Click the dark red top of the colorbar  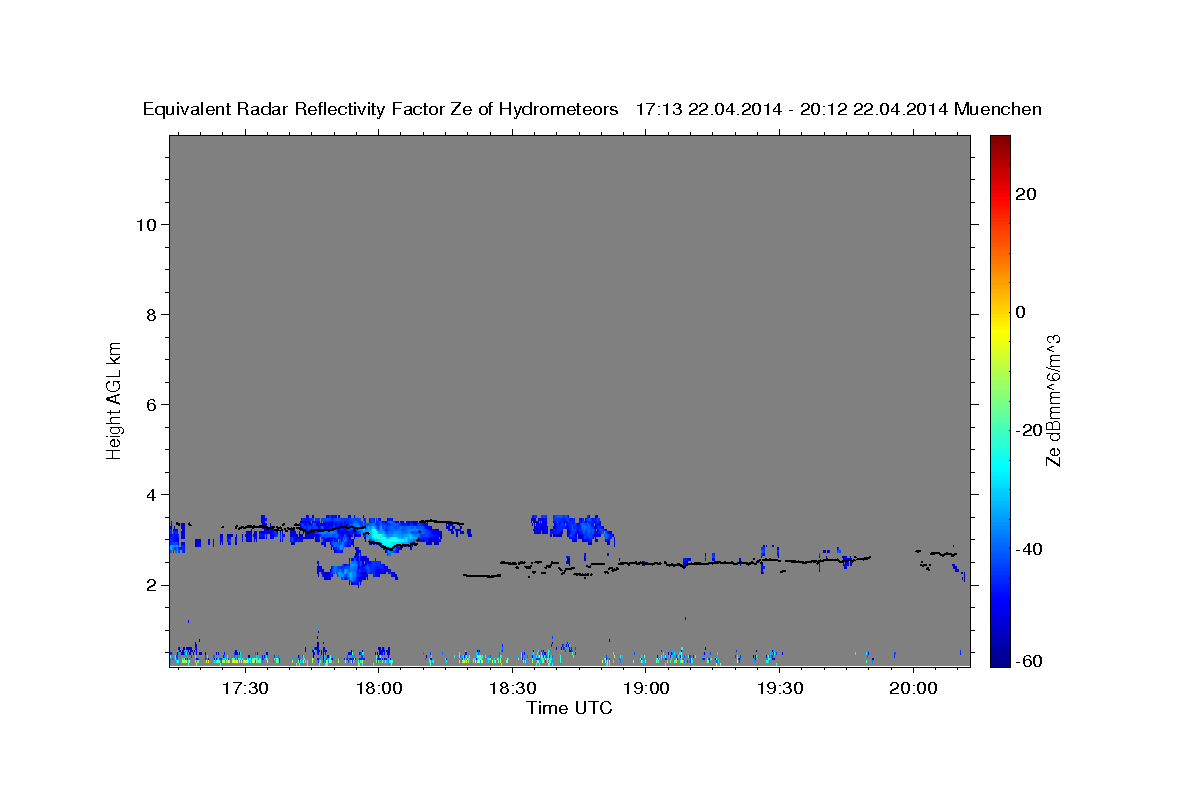[999, 143]
